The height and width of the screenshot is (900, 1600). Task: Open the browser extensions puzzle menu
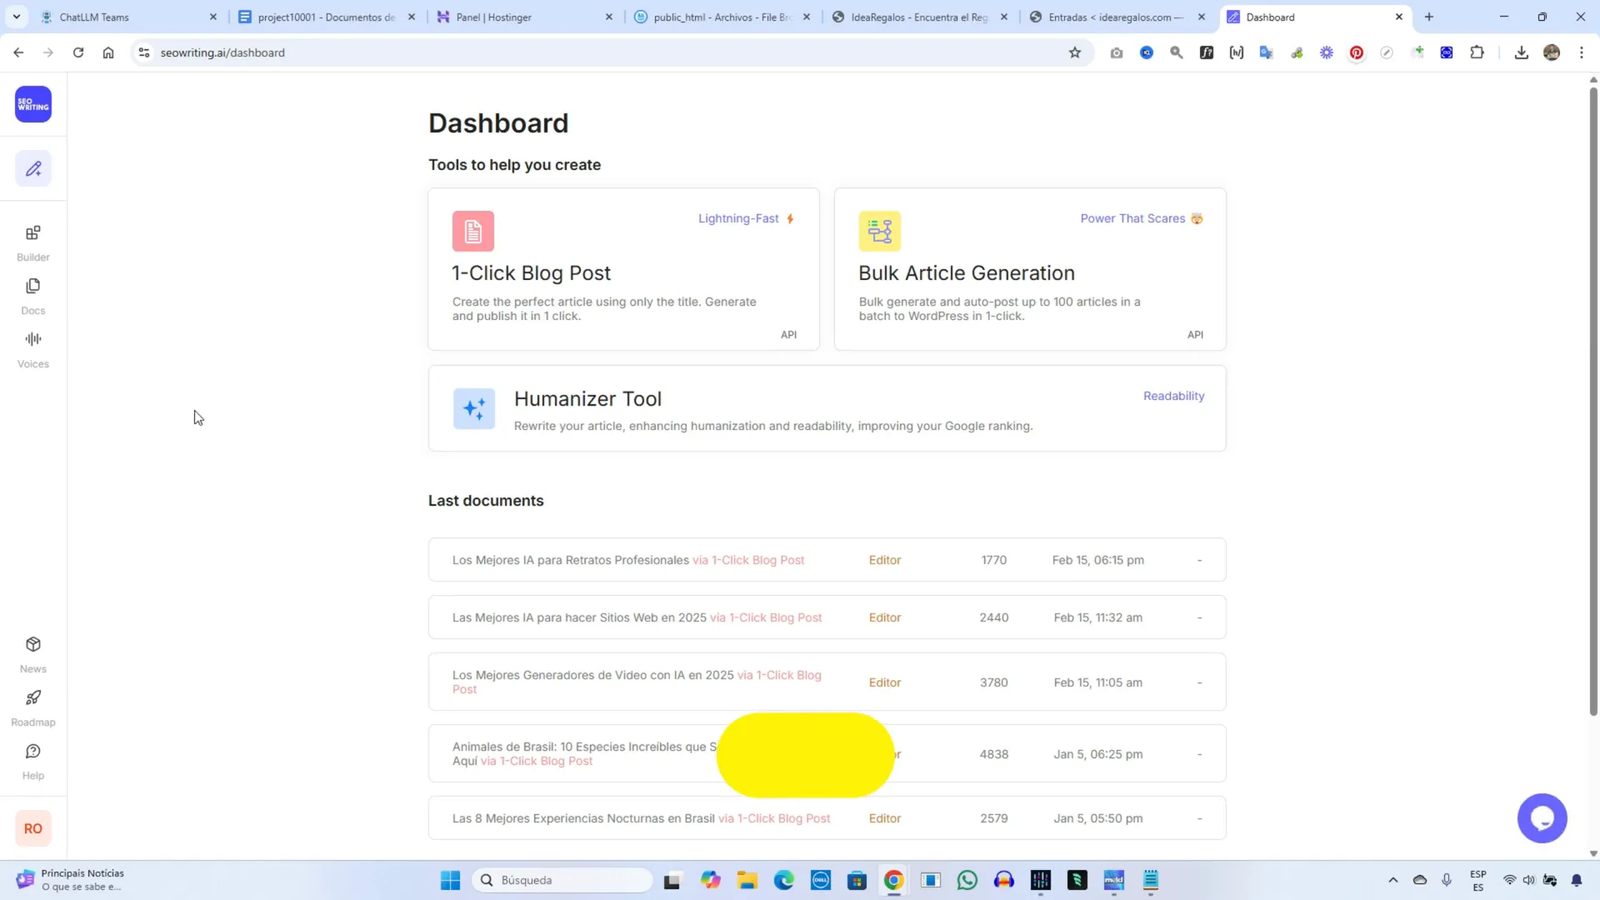pos(1476,52)
